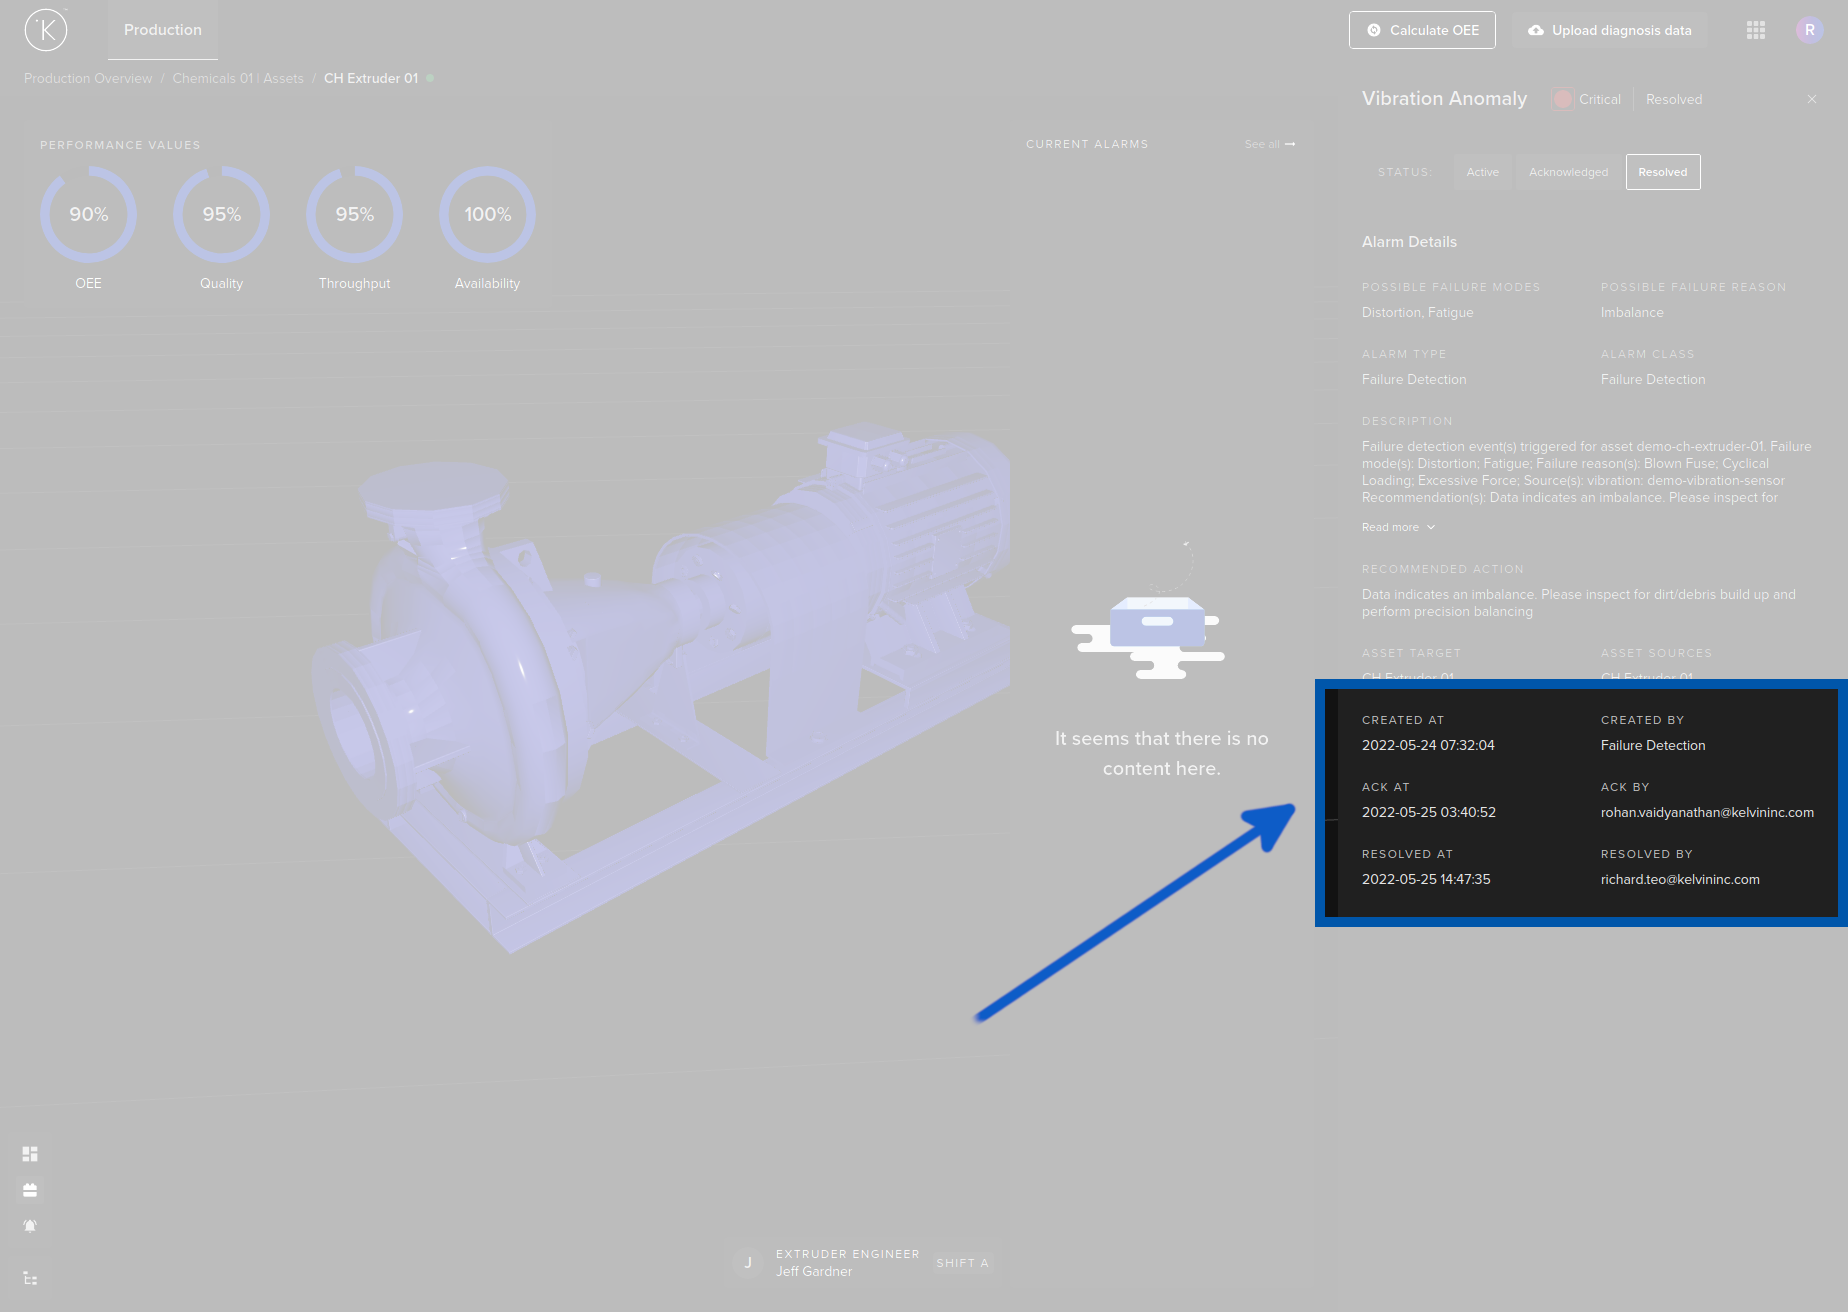The image size is (1848, 1312).
Task: Toggle the Resolved status filter
Action: tap(1662, 172)
